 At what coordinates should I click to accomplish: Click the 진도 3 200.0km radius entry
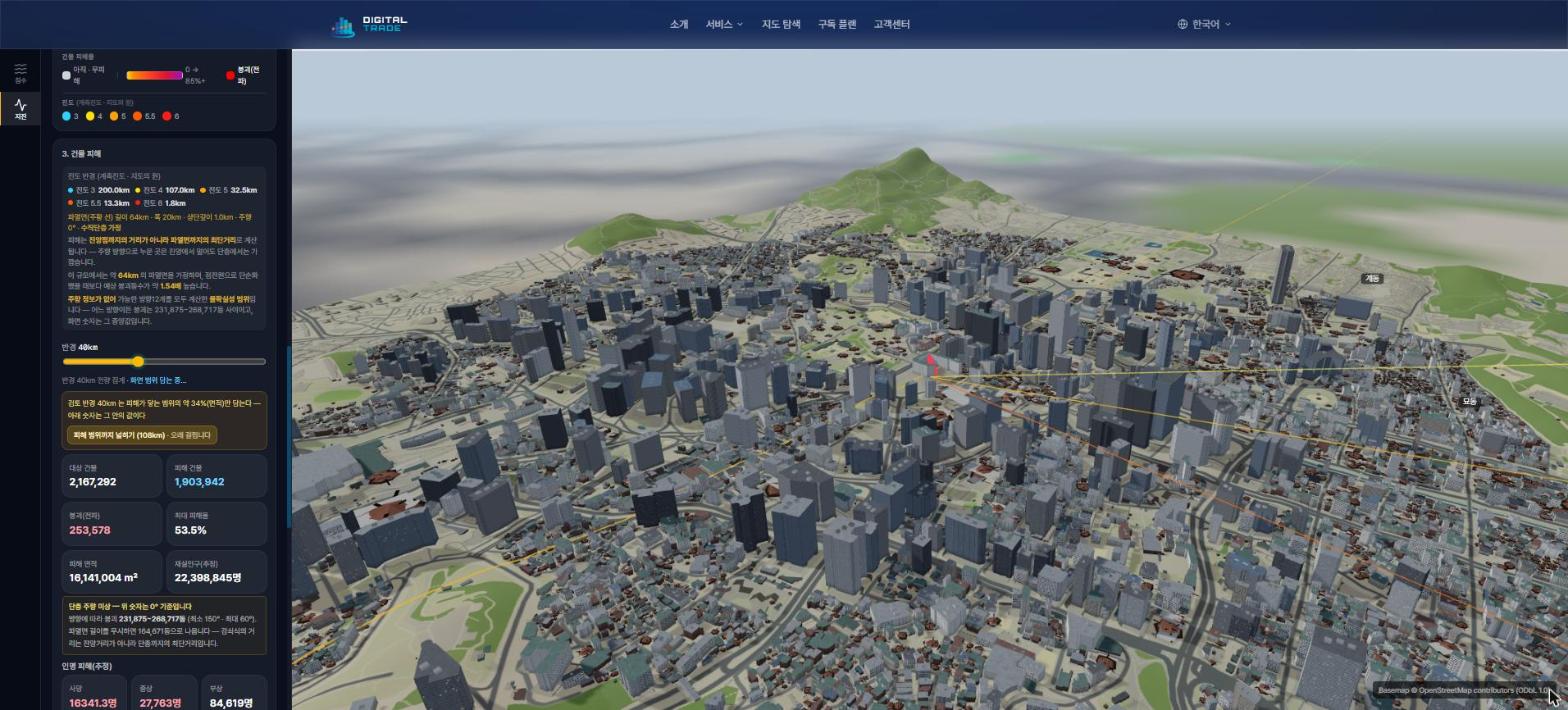tap(99, 190)
